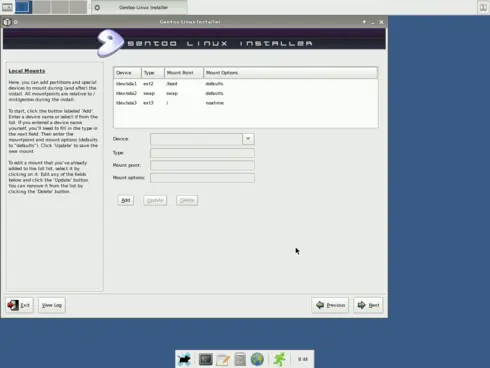This screenshot has height=368, width=490.
Task: Focus the Mount point input field
Action: coord(202,165)
